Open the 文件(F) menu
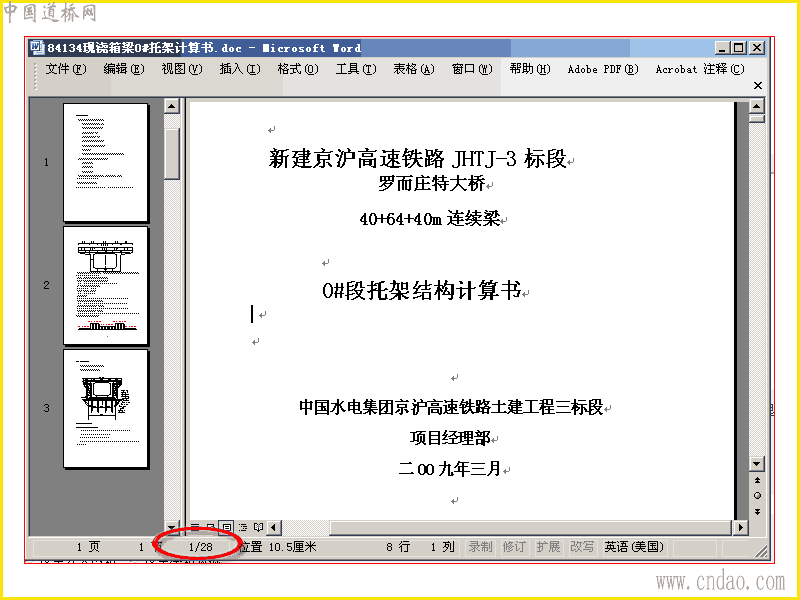The height and width of the screenshot is (600, 800). click(66, 69)
